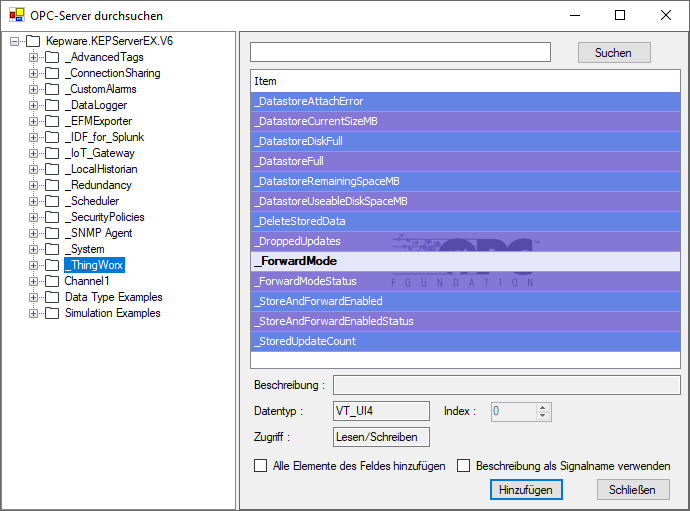Click the _IoT_Gateway folder icon
690x511 pixels.
52,153
